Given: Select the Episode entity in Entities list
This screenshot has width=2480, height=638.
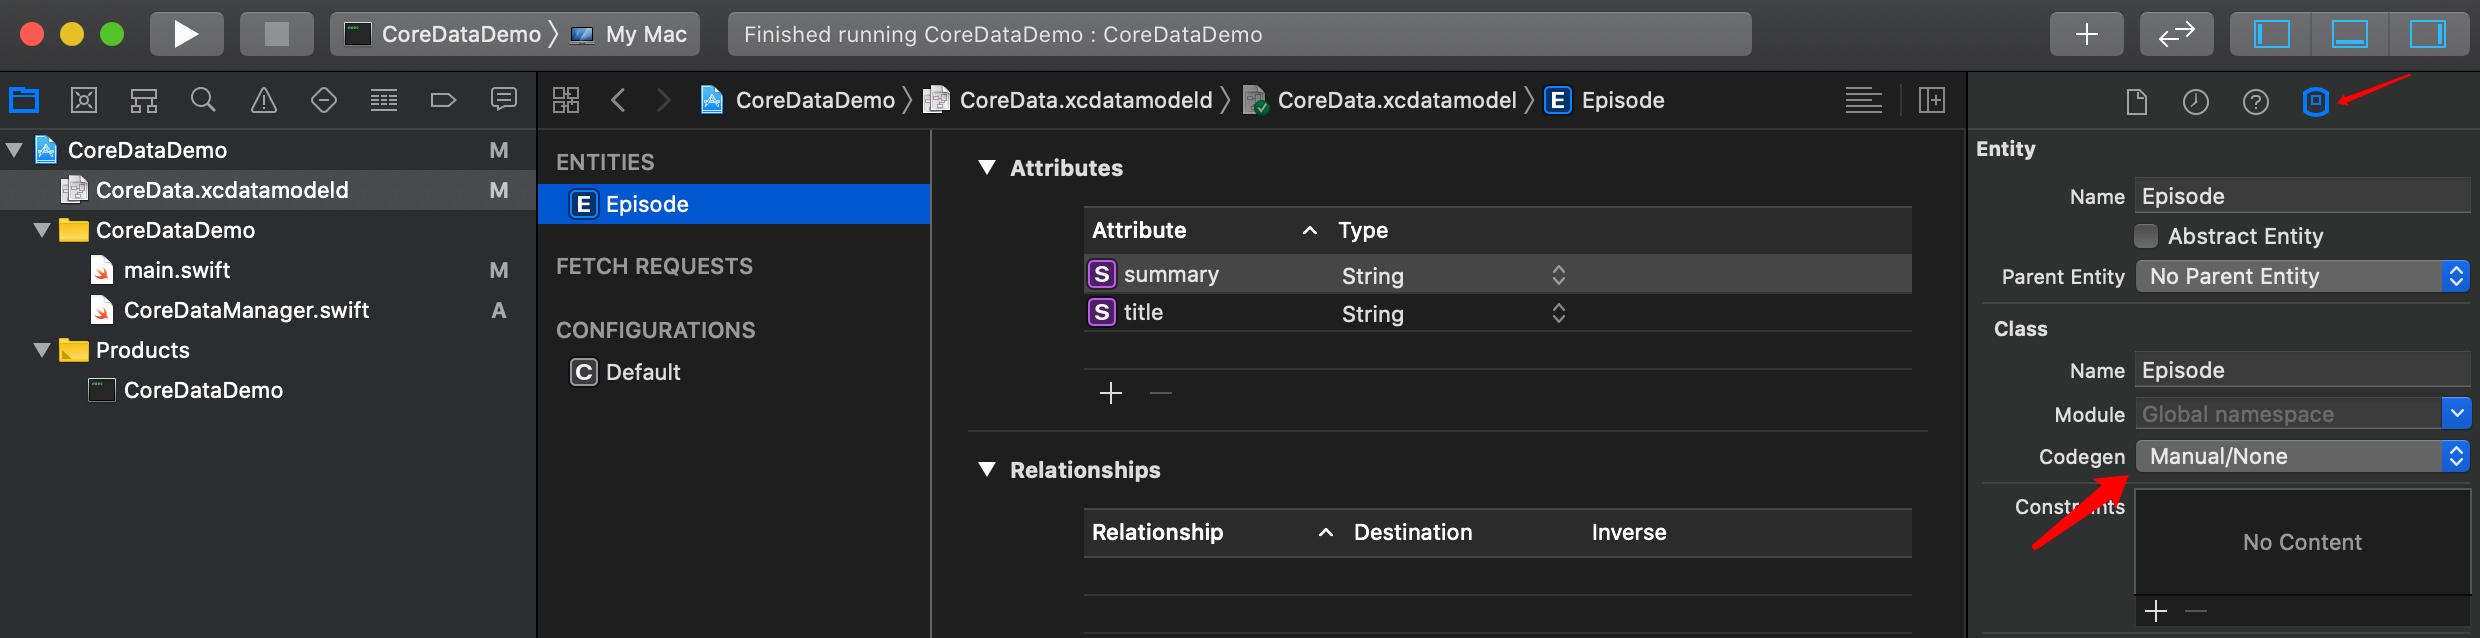Looking at the screenshot, I should (x=734, y=204).
